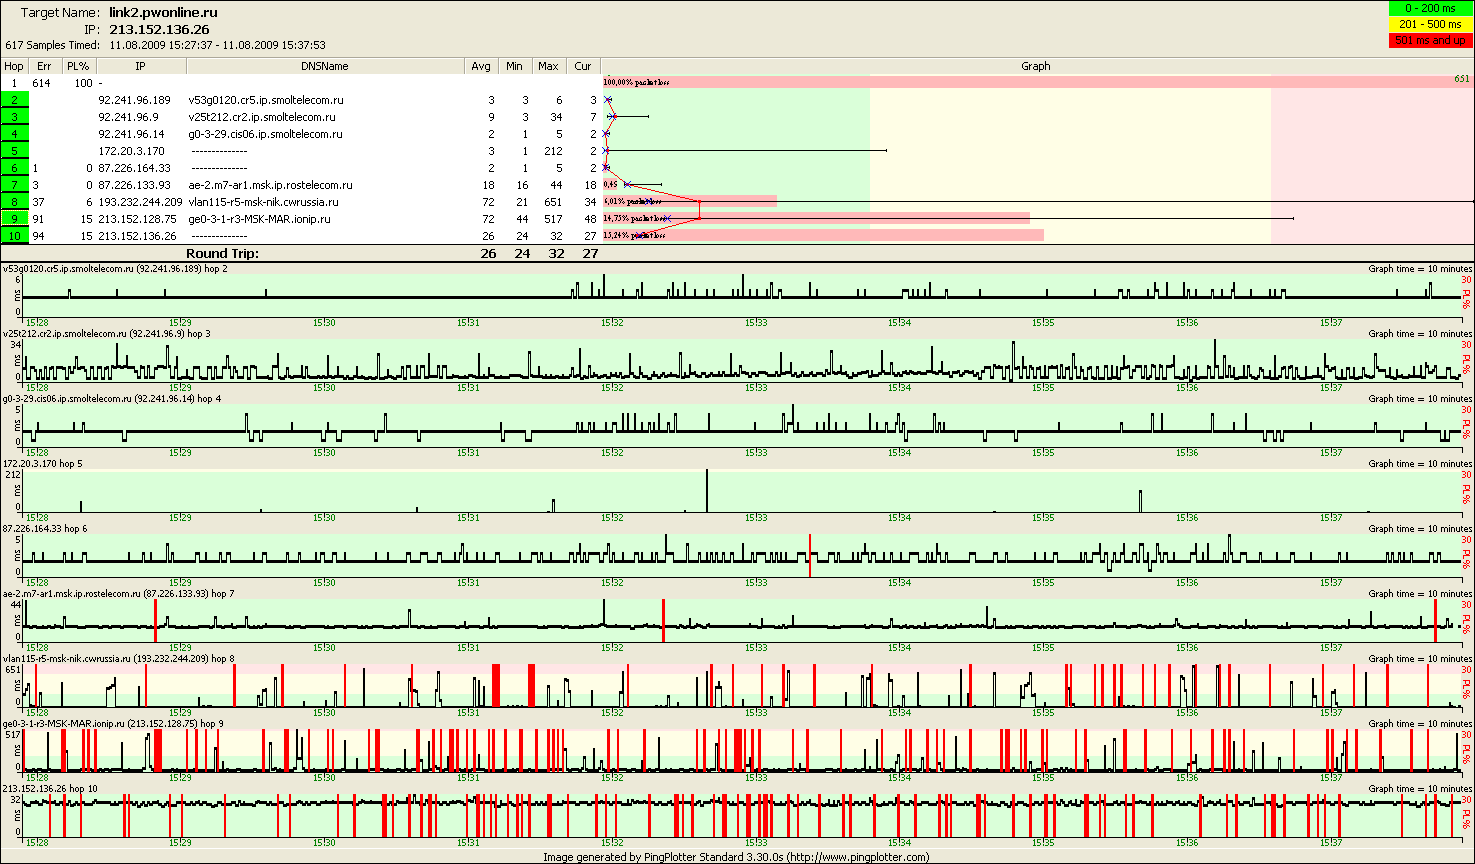Click the tall 212 ms spike in hop 5 graph
1475x864 pixels.
point(706,490)
